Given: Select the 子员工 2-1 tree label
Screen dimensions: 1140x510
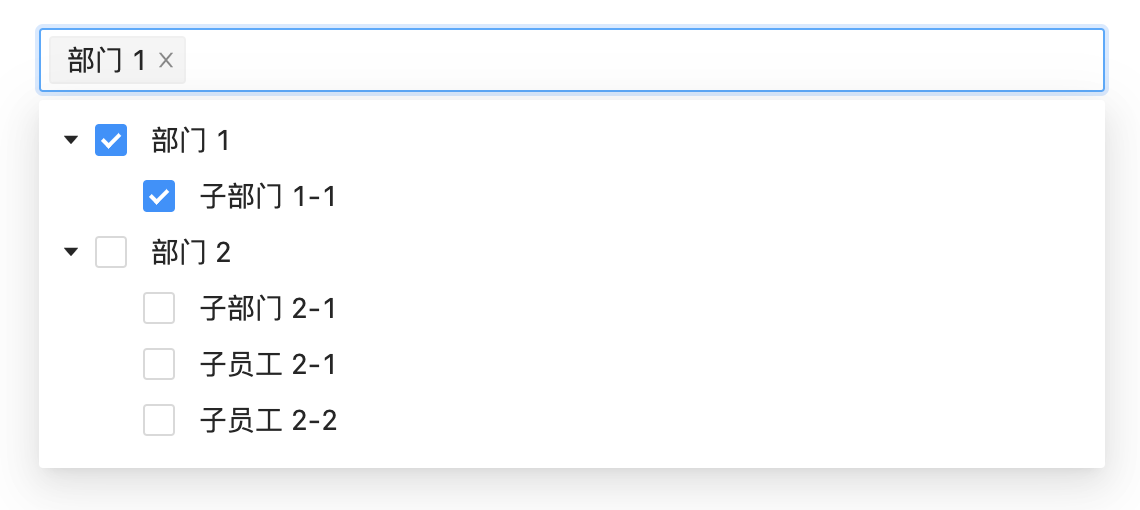Looking at the screenshot, I should pyautogui.click(x=267, y=365).
